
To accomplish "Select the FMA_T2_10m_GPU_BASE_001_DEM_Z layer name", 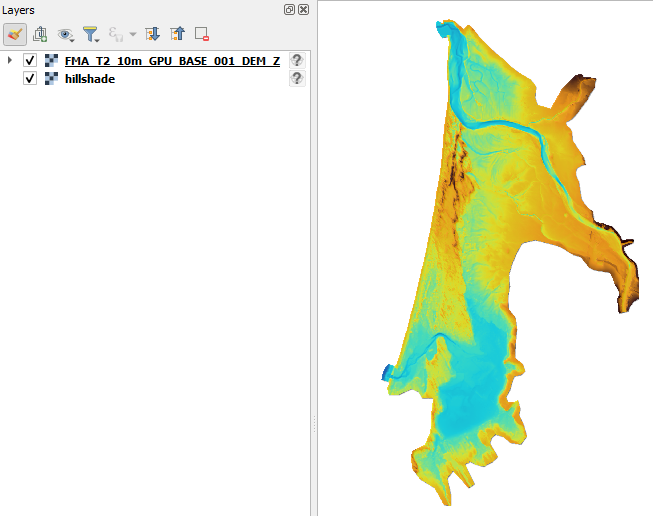I will pos(171,61).
